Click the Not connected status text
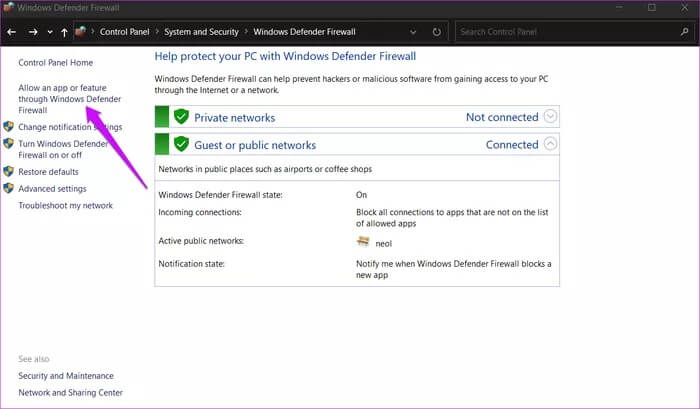 (502, 117)
